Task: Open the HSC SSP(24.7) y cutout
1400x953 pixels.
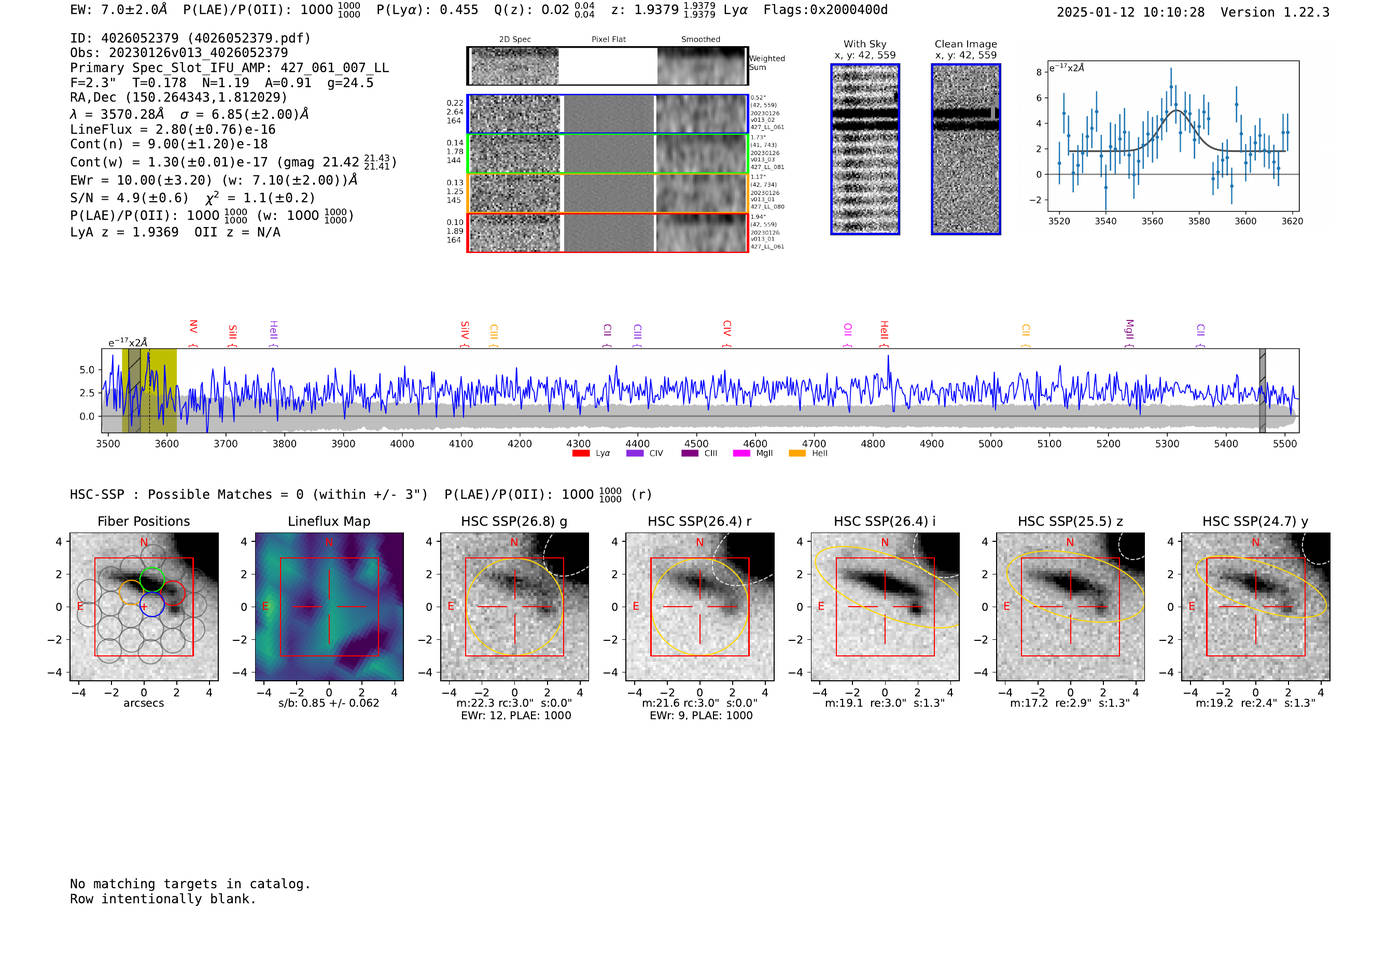Action: point(1255,606)
